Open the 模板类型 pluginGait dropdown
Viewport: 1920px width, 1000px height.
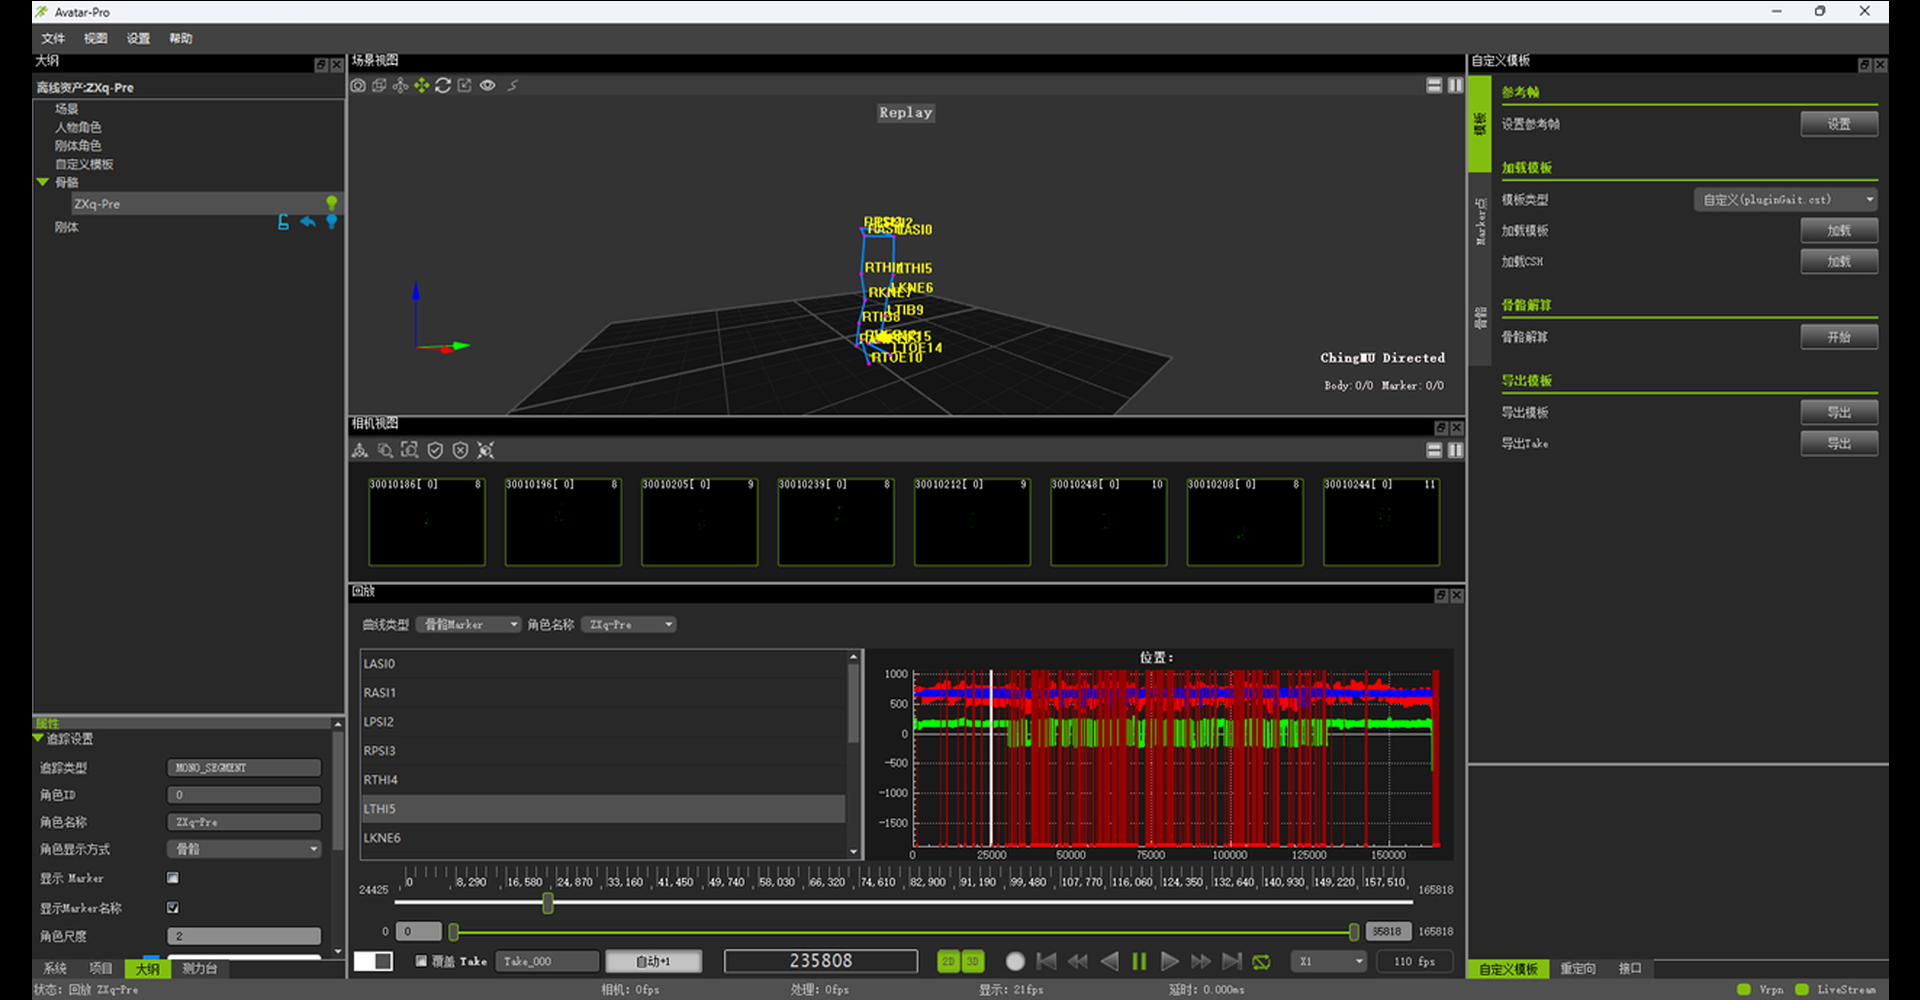coord(1785,200)
